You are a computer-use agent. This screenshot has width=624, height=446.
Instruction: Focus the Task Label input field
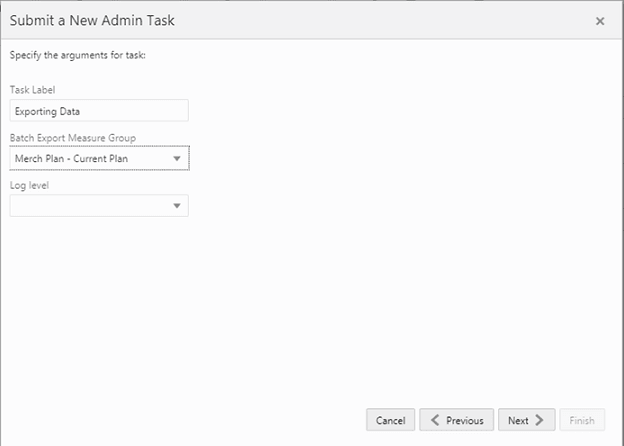(x=140, y=111)
